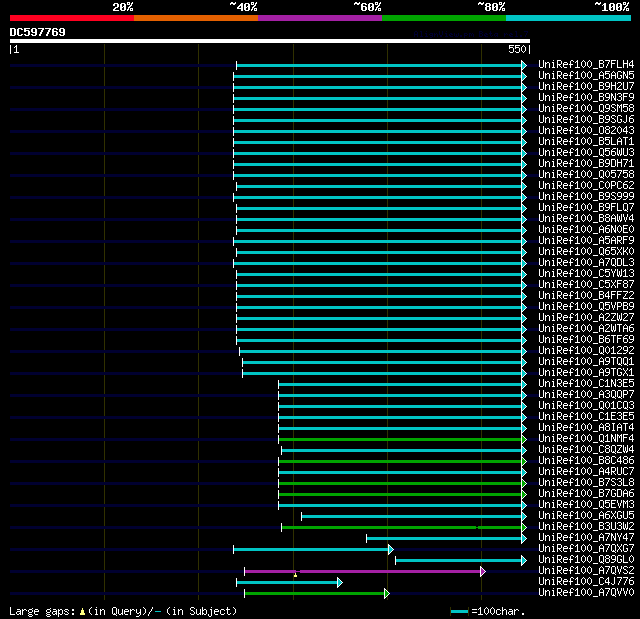Click the red 20% identity legend segment
The width and height of the screenshot is (640, 619).
pos(72,18)
